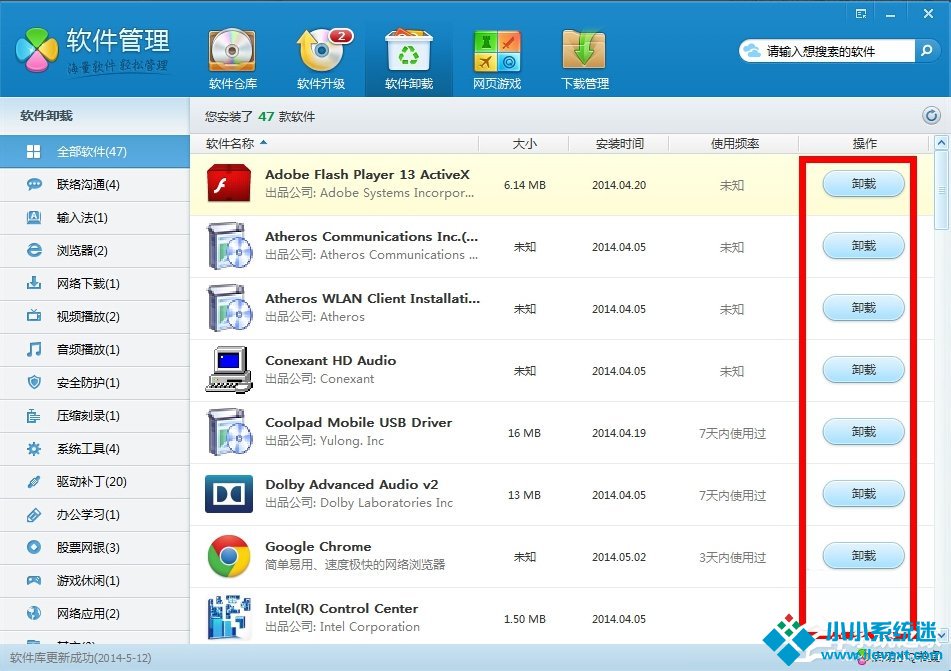Screen dimensions: 951x671
Task: Sort by 使用频率 column header
Action: pos(734,144)
